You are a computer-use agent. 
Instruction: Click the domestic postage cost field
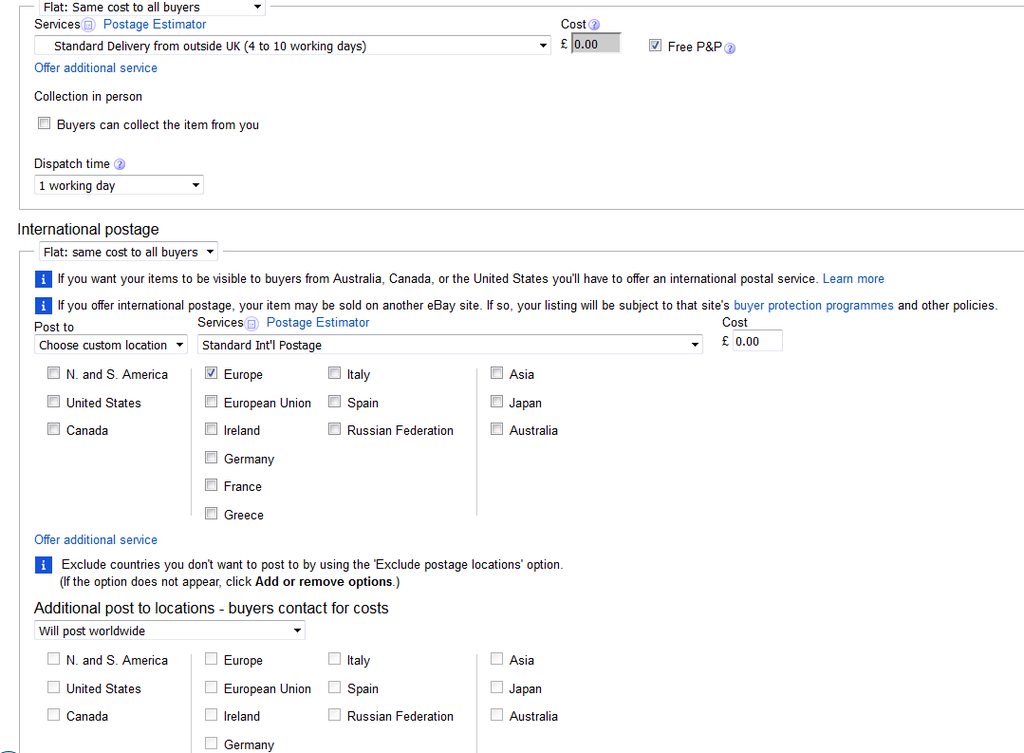(596, 44)
